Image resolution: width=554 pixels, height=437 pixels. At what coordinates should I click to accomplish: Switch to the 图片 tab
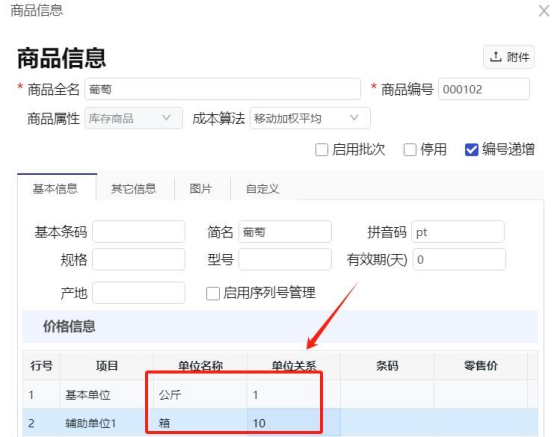[201, 189]
